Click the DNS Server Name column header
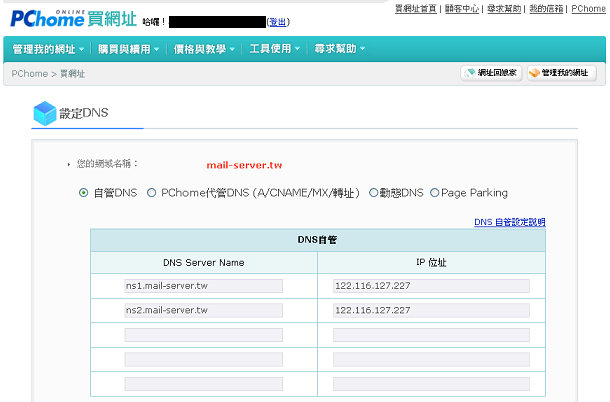 pyautogui.click(x=204, y=263)
